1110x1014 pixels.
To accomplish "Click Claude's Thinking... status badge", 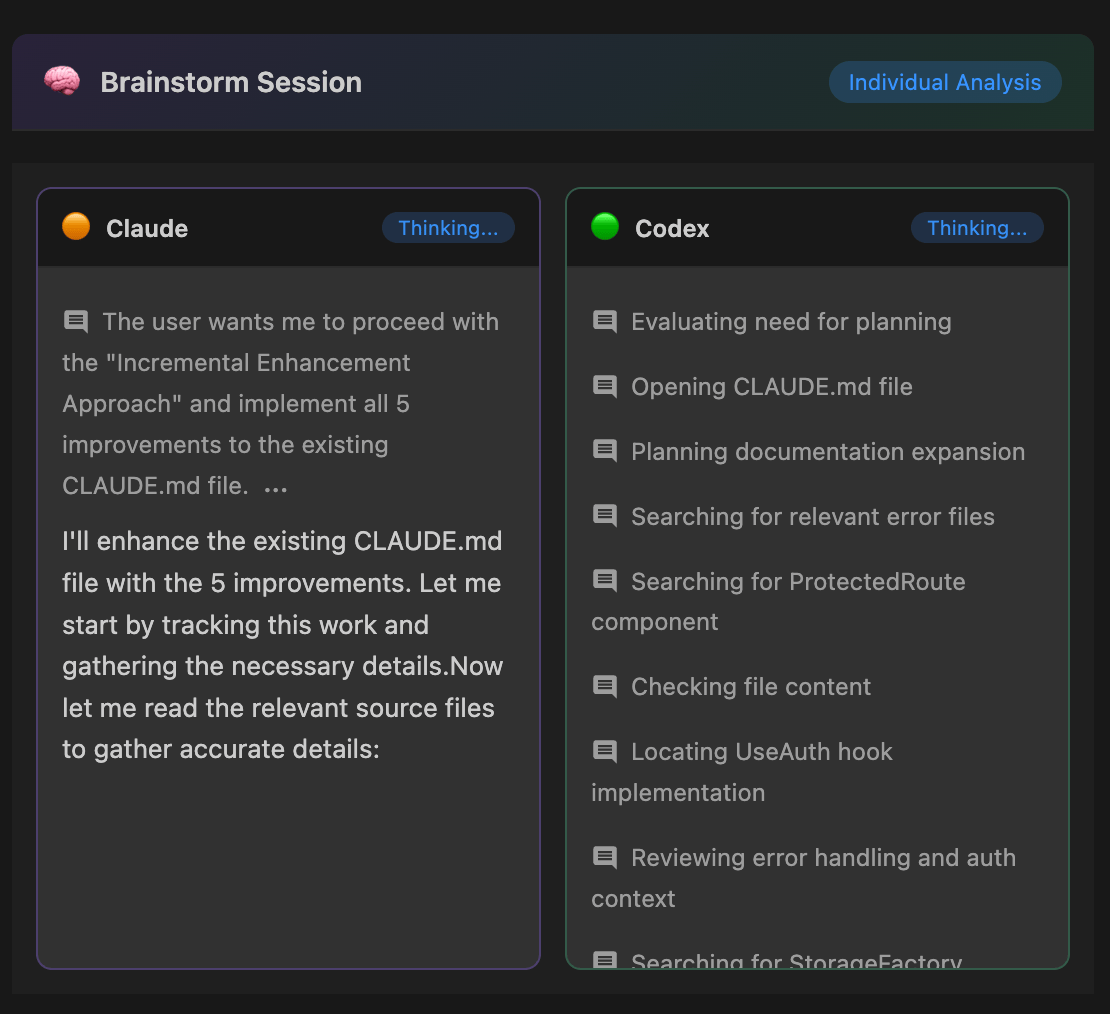I will click(x=448, y=228).
